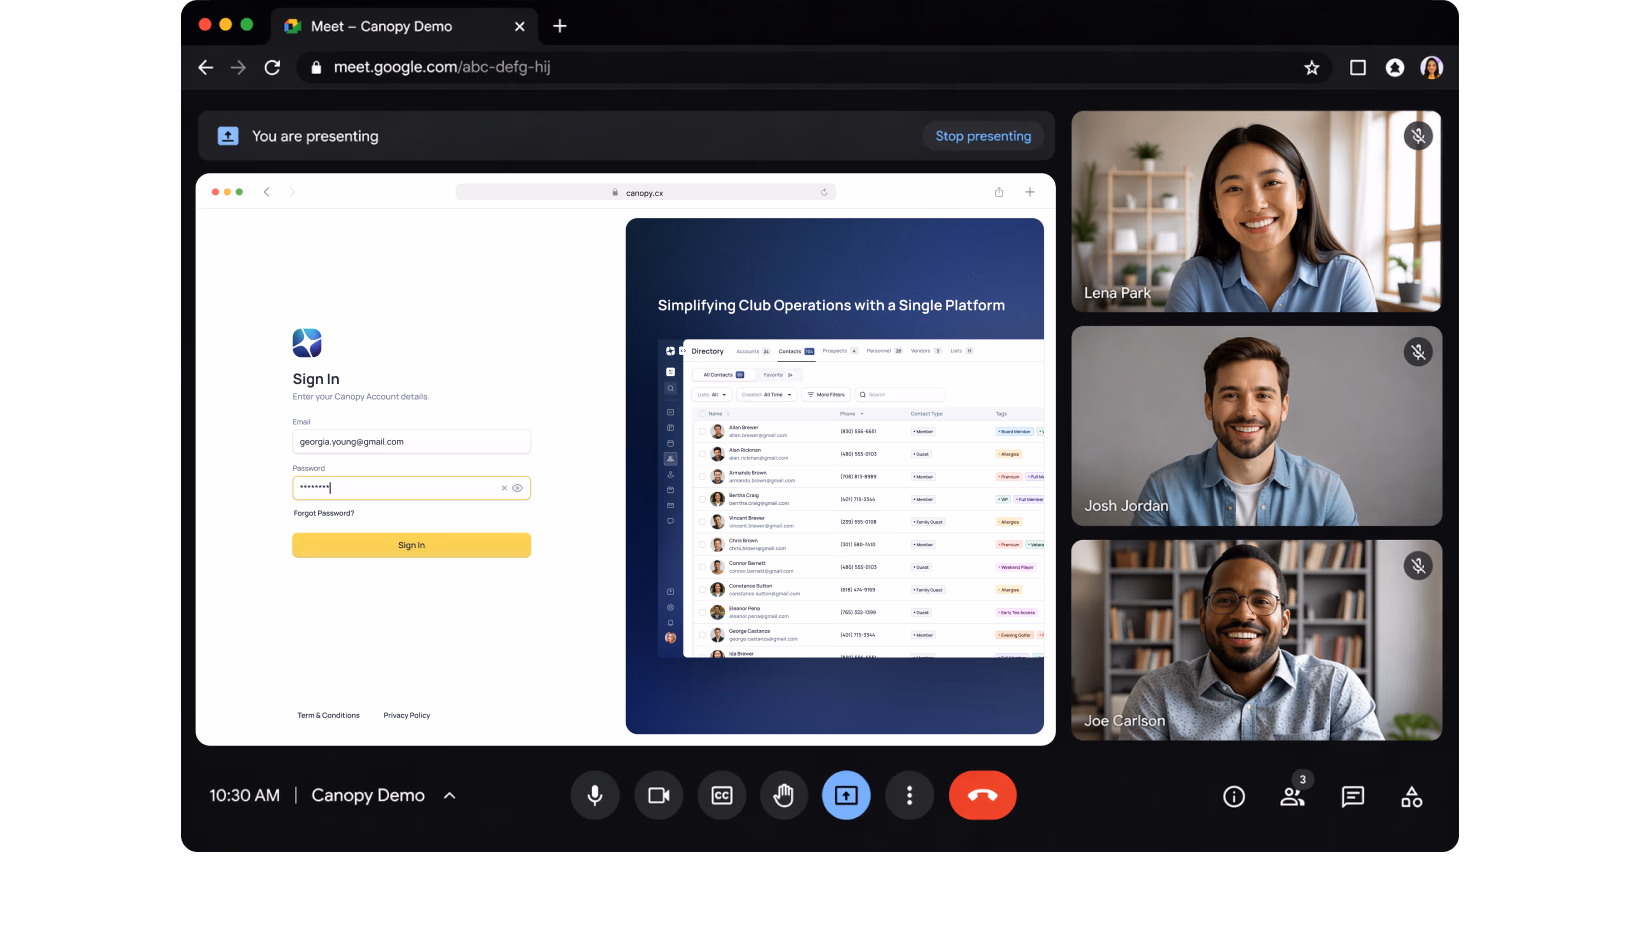Image resolution: width=1640 pixels, height=928 pixels.
Task: Open the in-call chat panel
Action: 1352,796
